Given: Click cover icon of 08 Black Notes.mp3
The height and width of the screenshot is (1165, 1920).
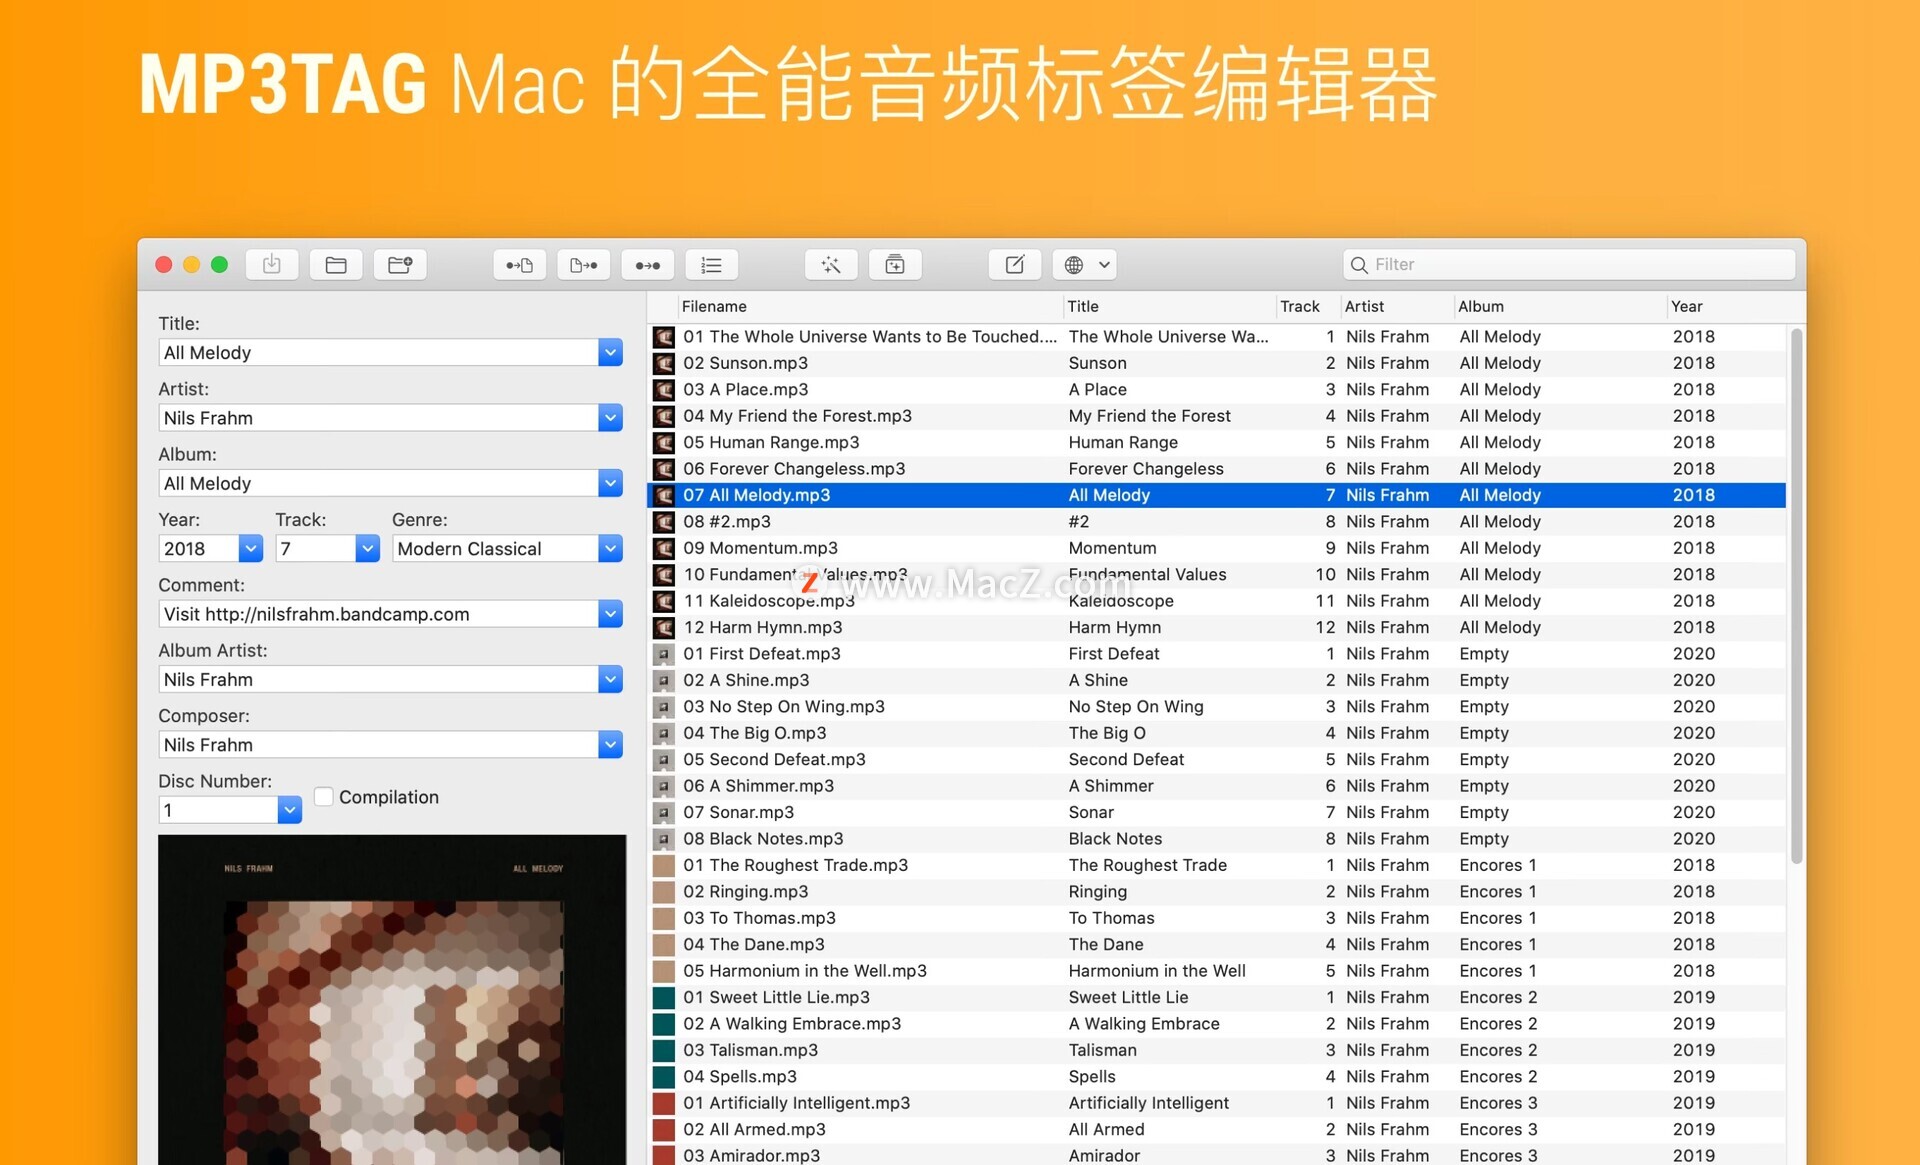Looking at the screenshot, I should 663,839.
